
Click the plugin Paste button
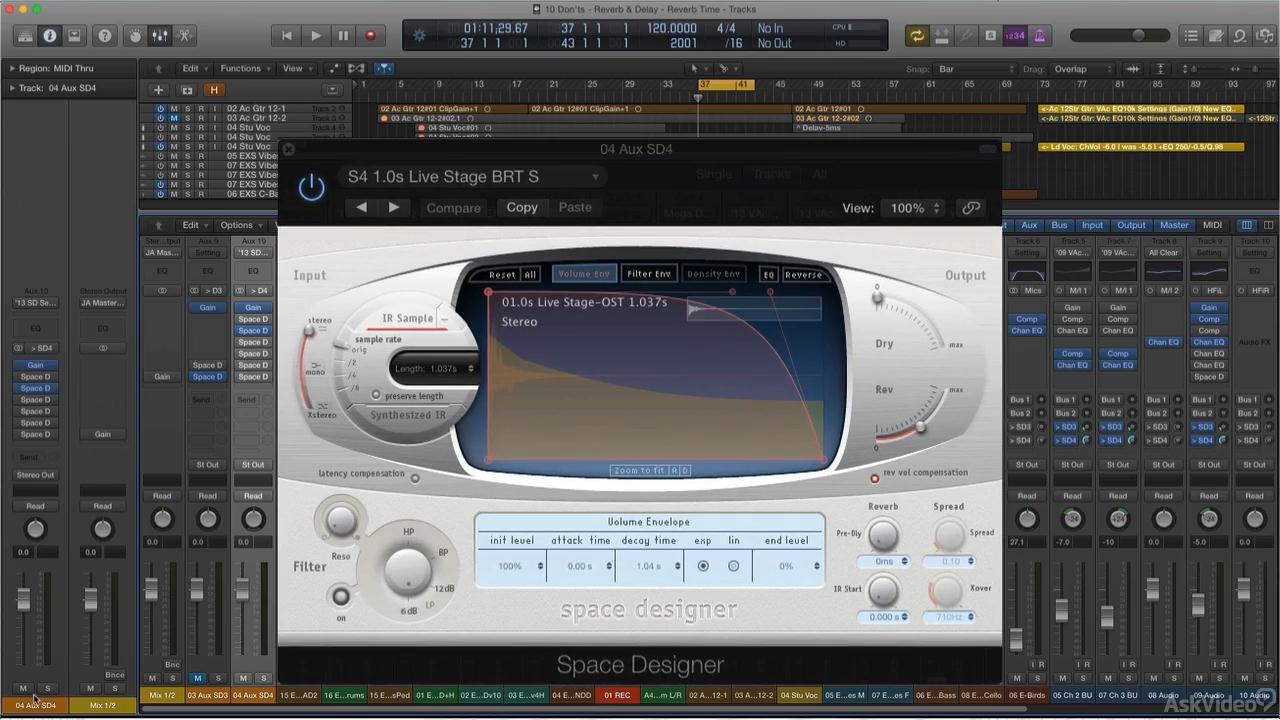point(575,207)
